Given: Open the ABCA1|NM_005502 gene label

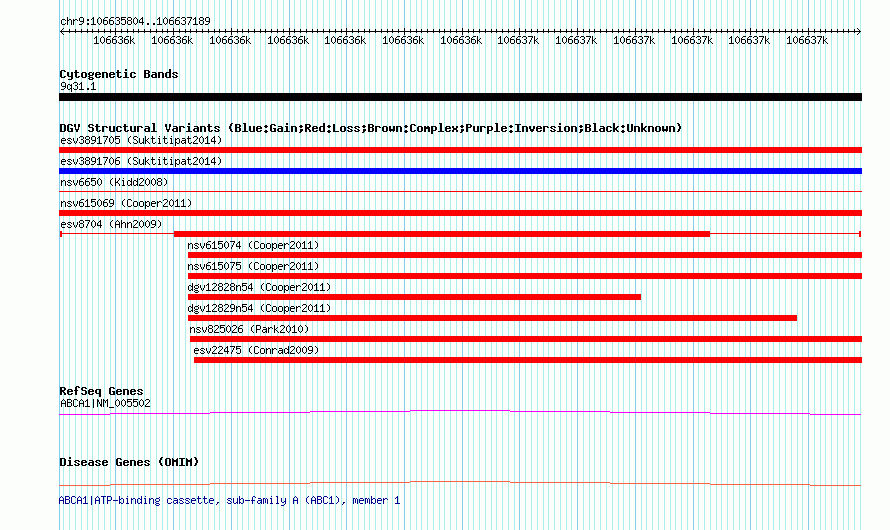Looking at the screenshot, I should point(105,403).
